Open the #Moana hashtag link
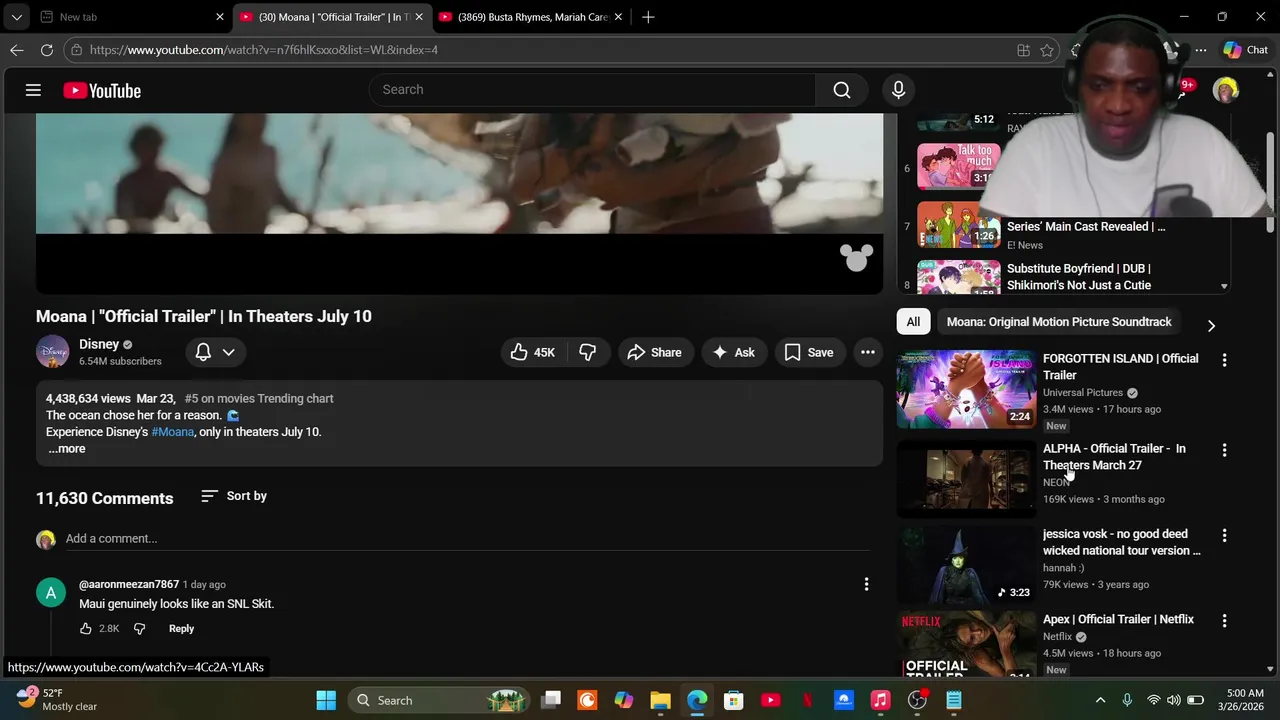This screenshot has height=720, width=1280. [172, 432]
